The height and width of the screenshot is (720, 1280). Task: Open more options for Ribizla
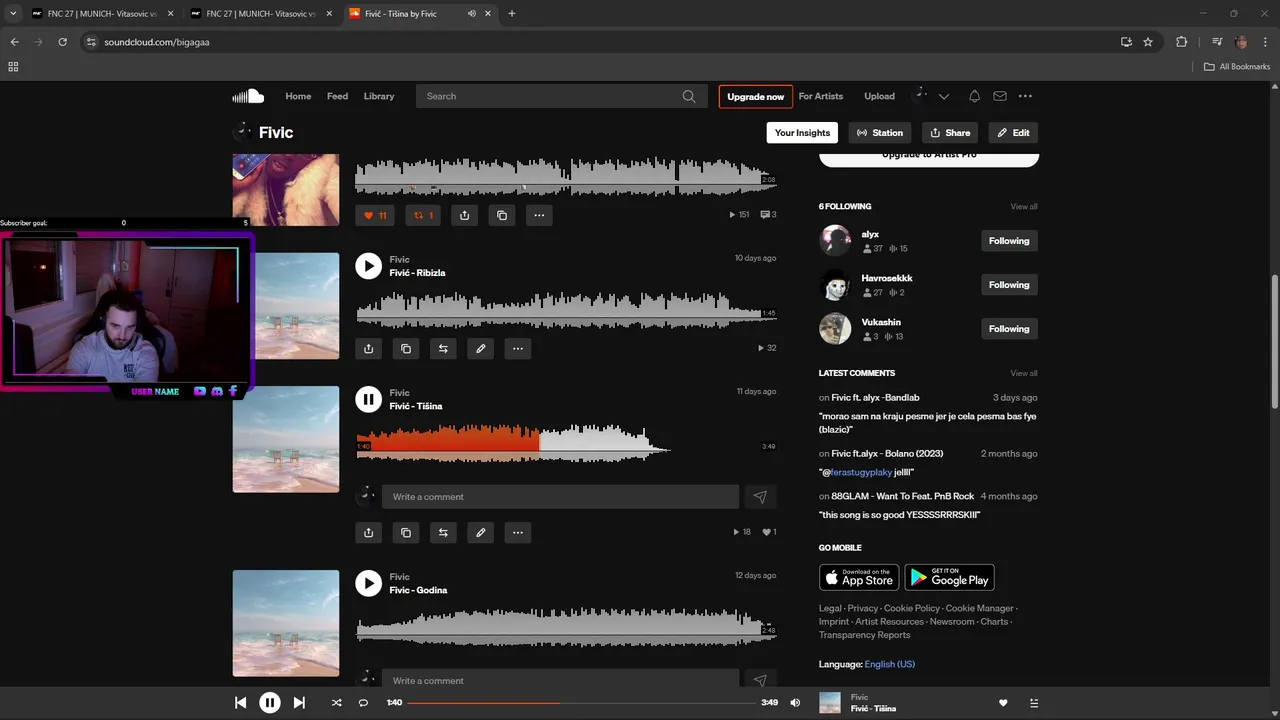pos(517,349)
